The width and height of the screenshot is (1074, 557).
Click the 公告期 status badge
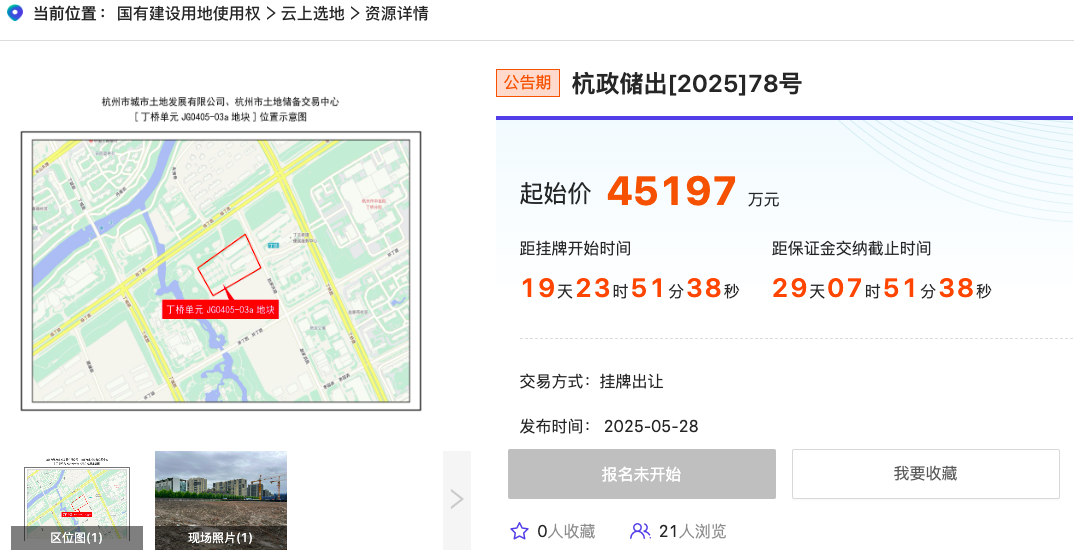click(527, 83)
